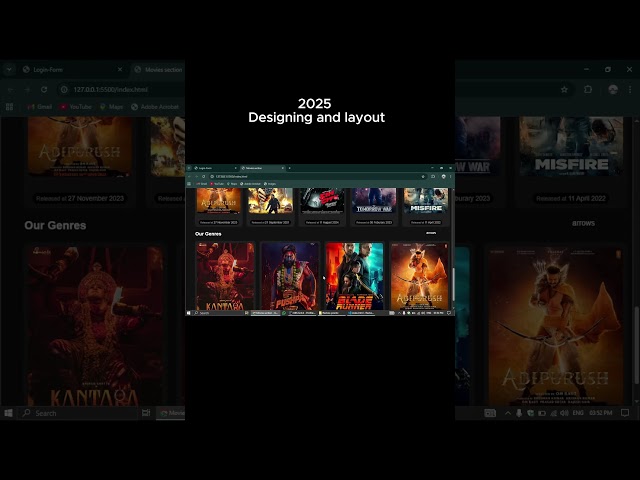Open the Tomorrow War poster in center browser

click(374, 200)
